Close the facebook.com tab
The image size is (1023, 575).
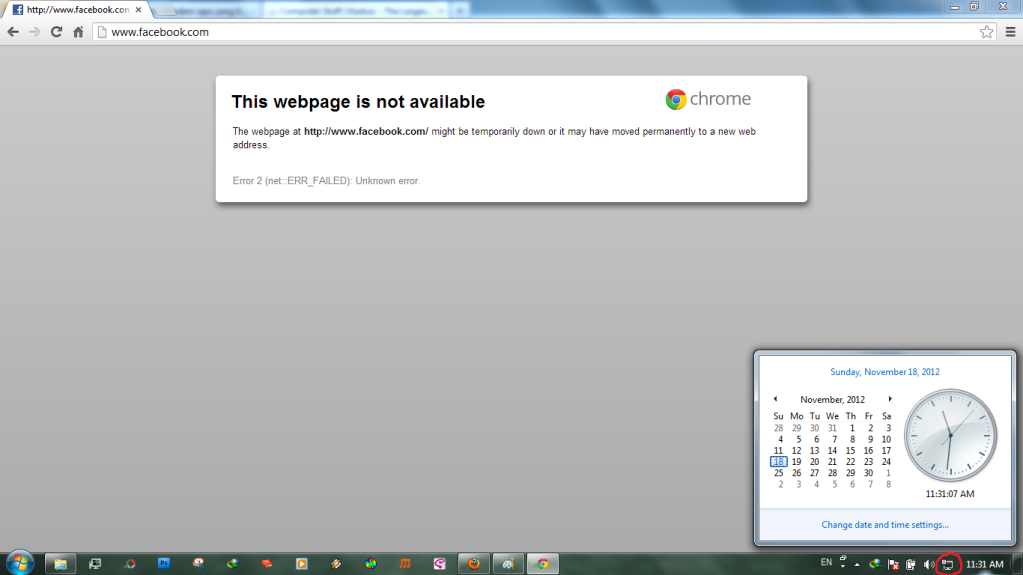click(138, 10)
